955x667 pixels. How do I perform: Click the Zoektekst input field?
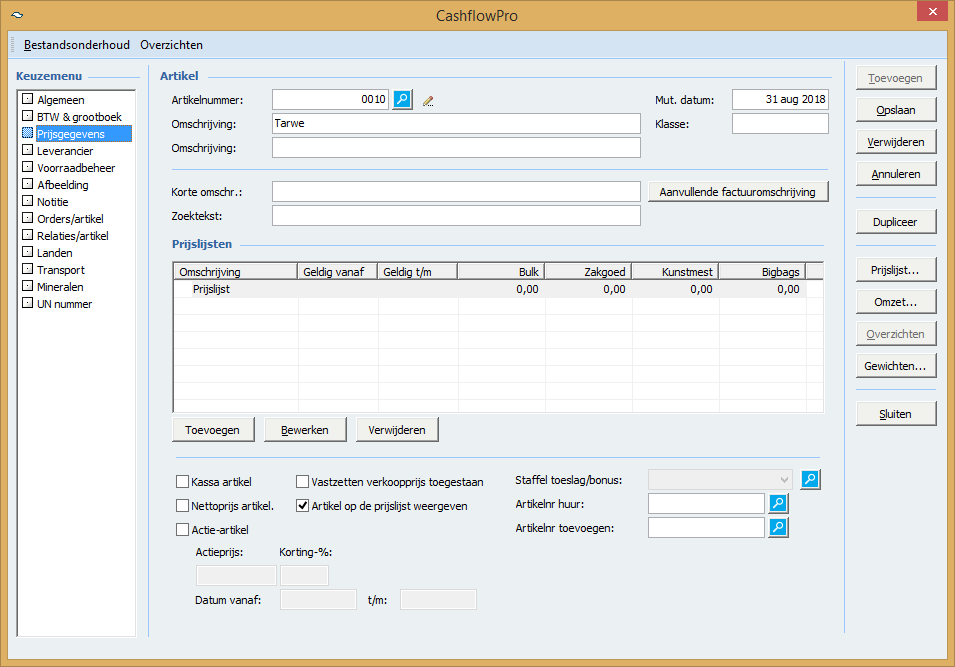pos(456,216)
